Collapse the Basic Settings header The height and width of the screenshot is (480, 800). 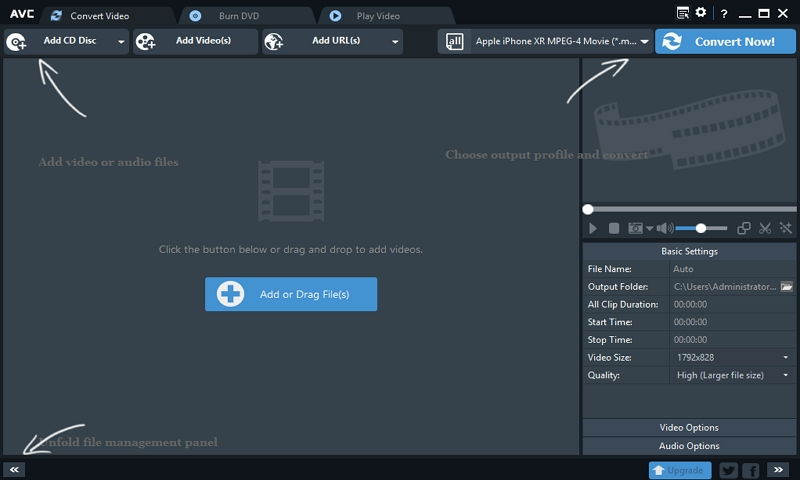(689, 251)
